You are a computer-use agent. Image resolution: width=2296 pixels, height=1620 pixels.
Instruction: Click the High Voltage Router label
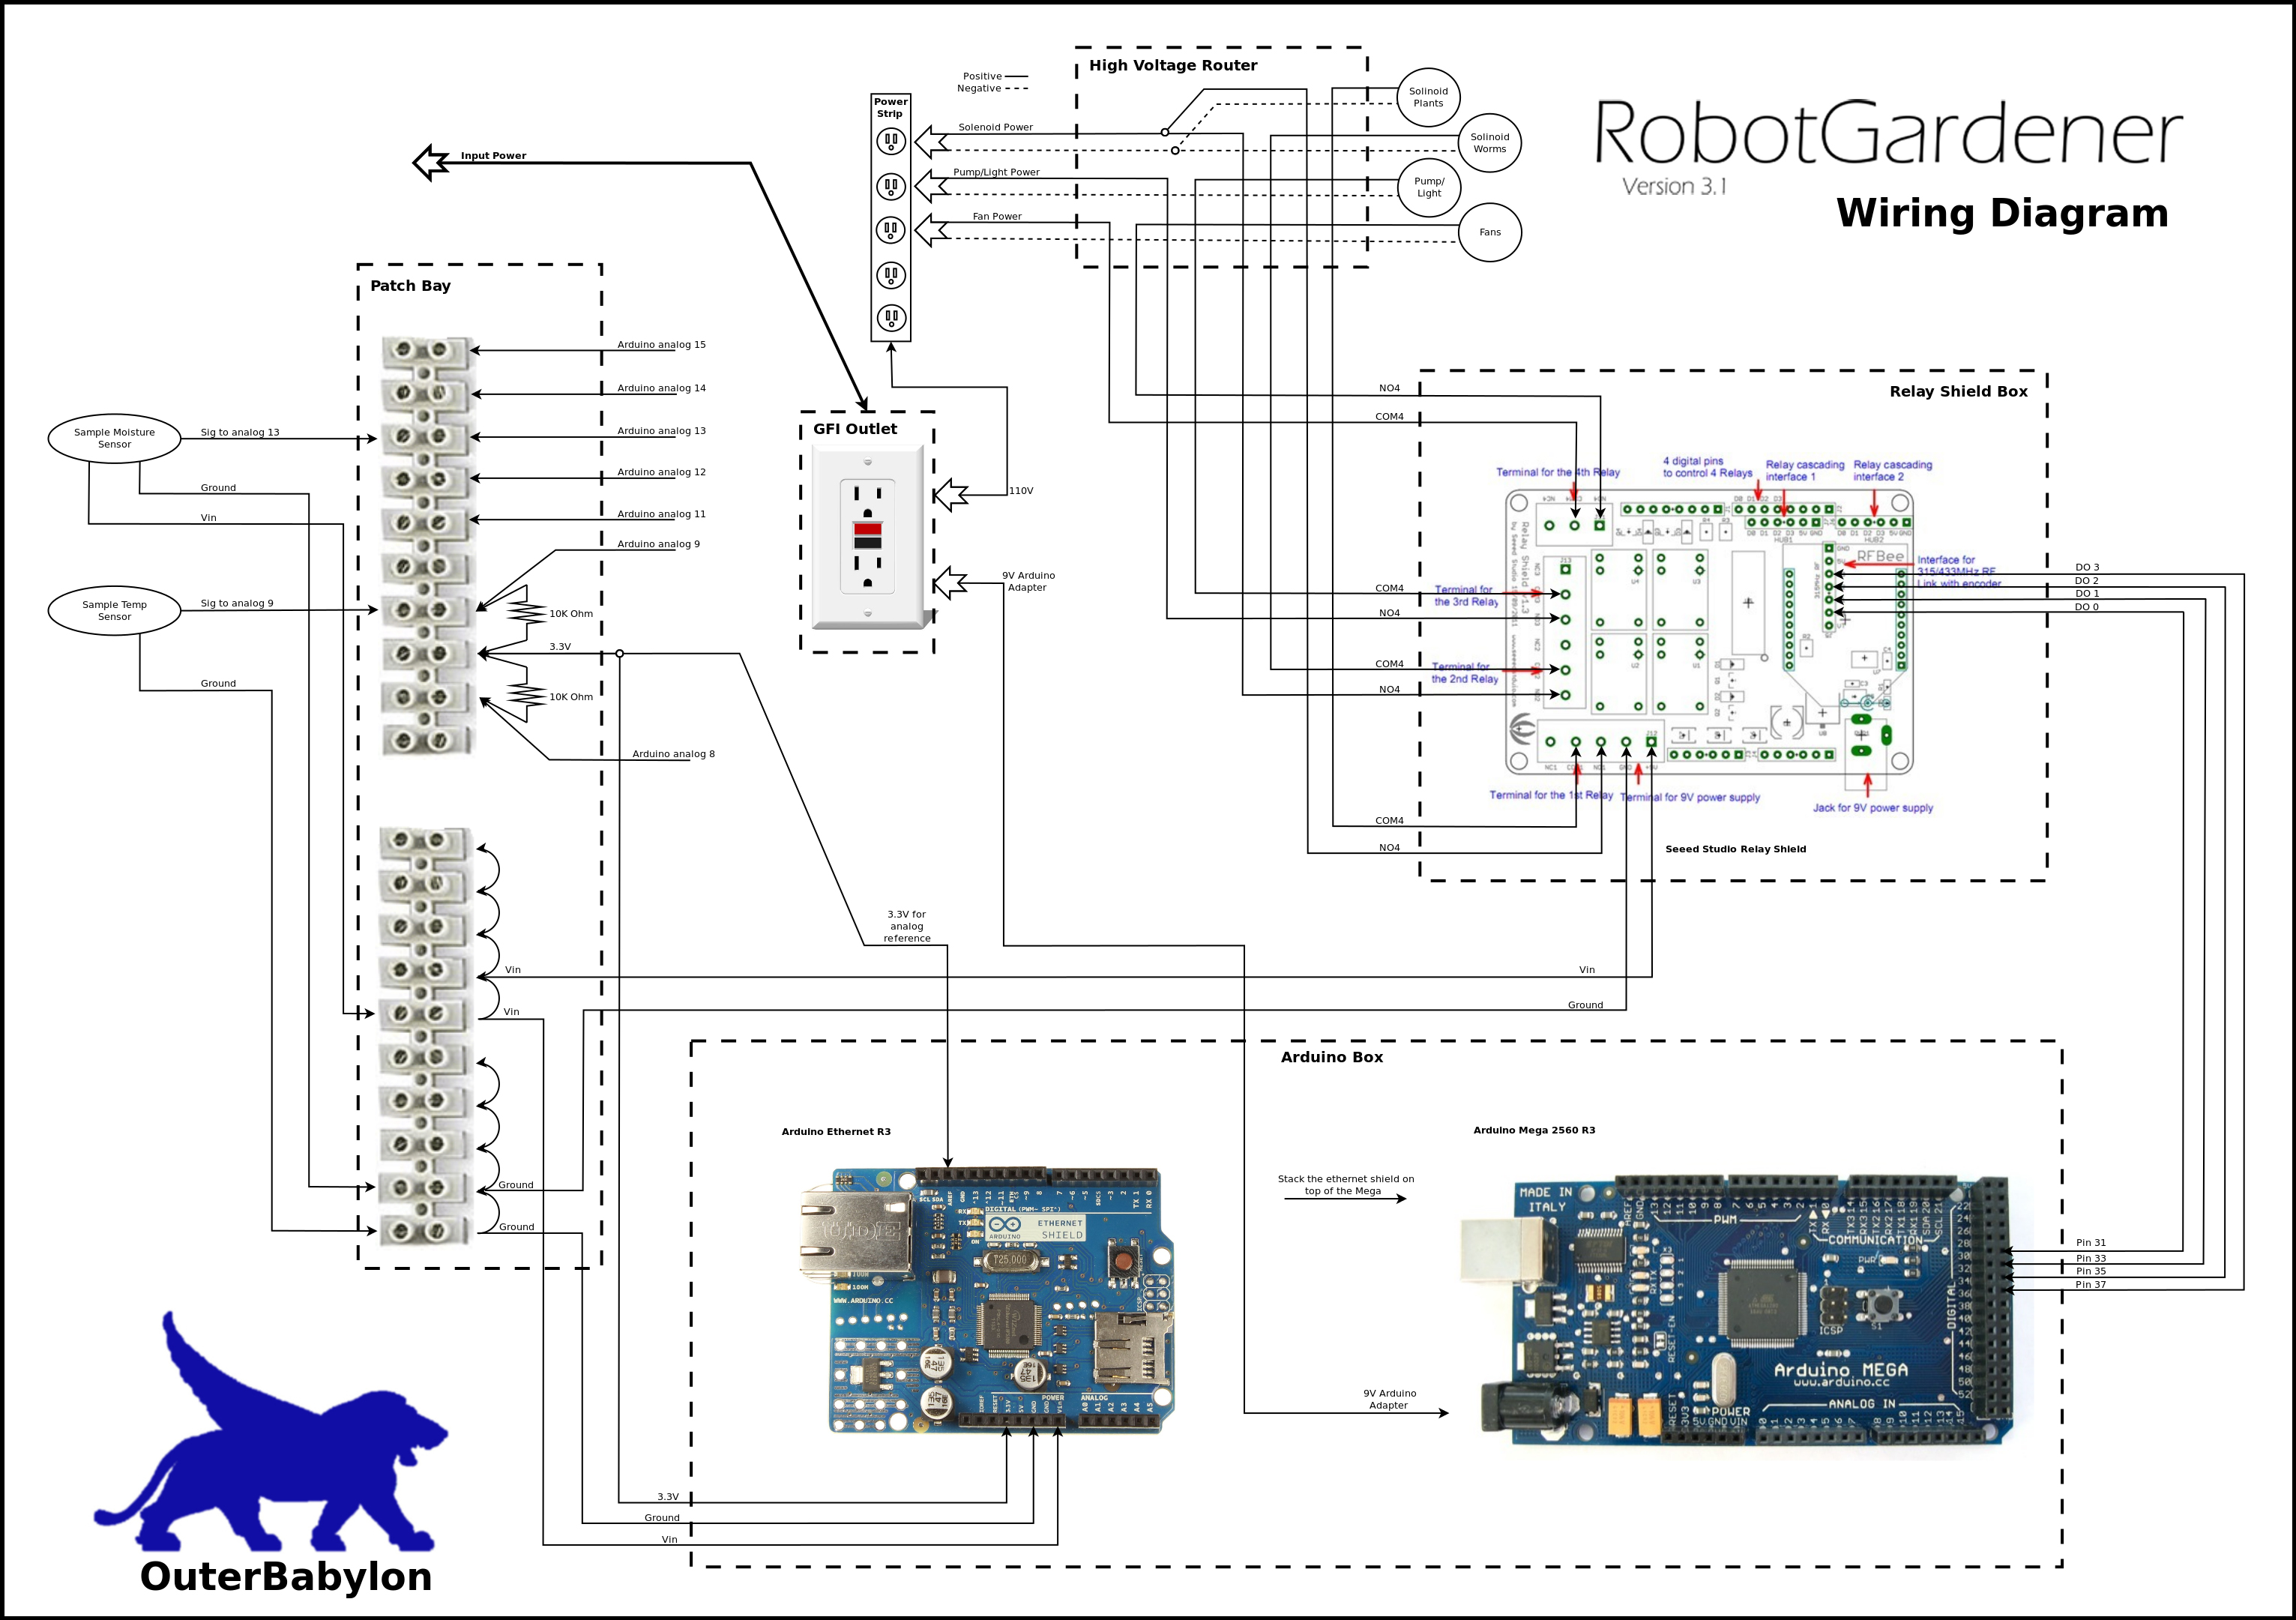click(1173, 65)
